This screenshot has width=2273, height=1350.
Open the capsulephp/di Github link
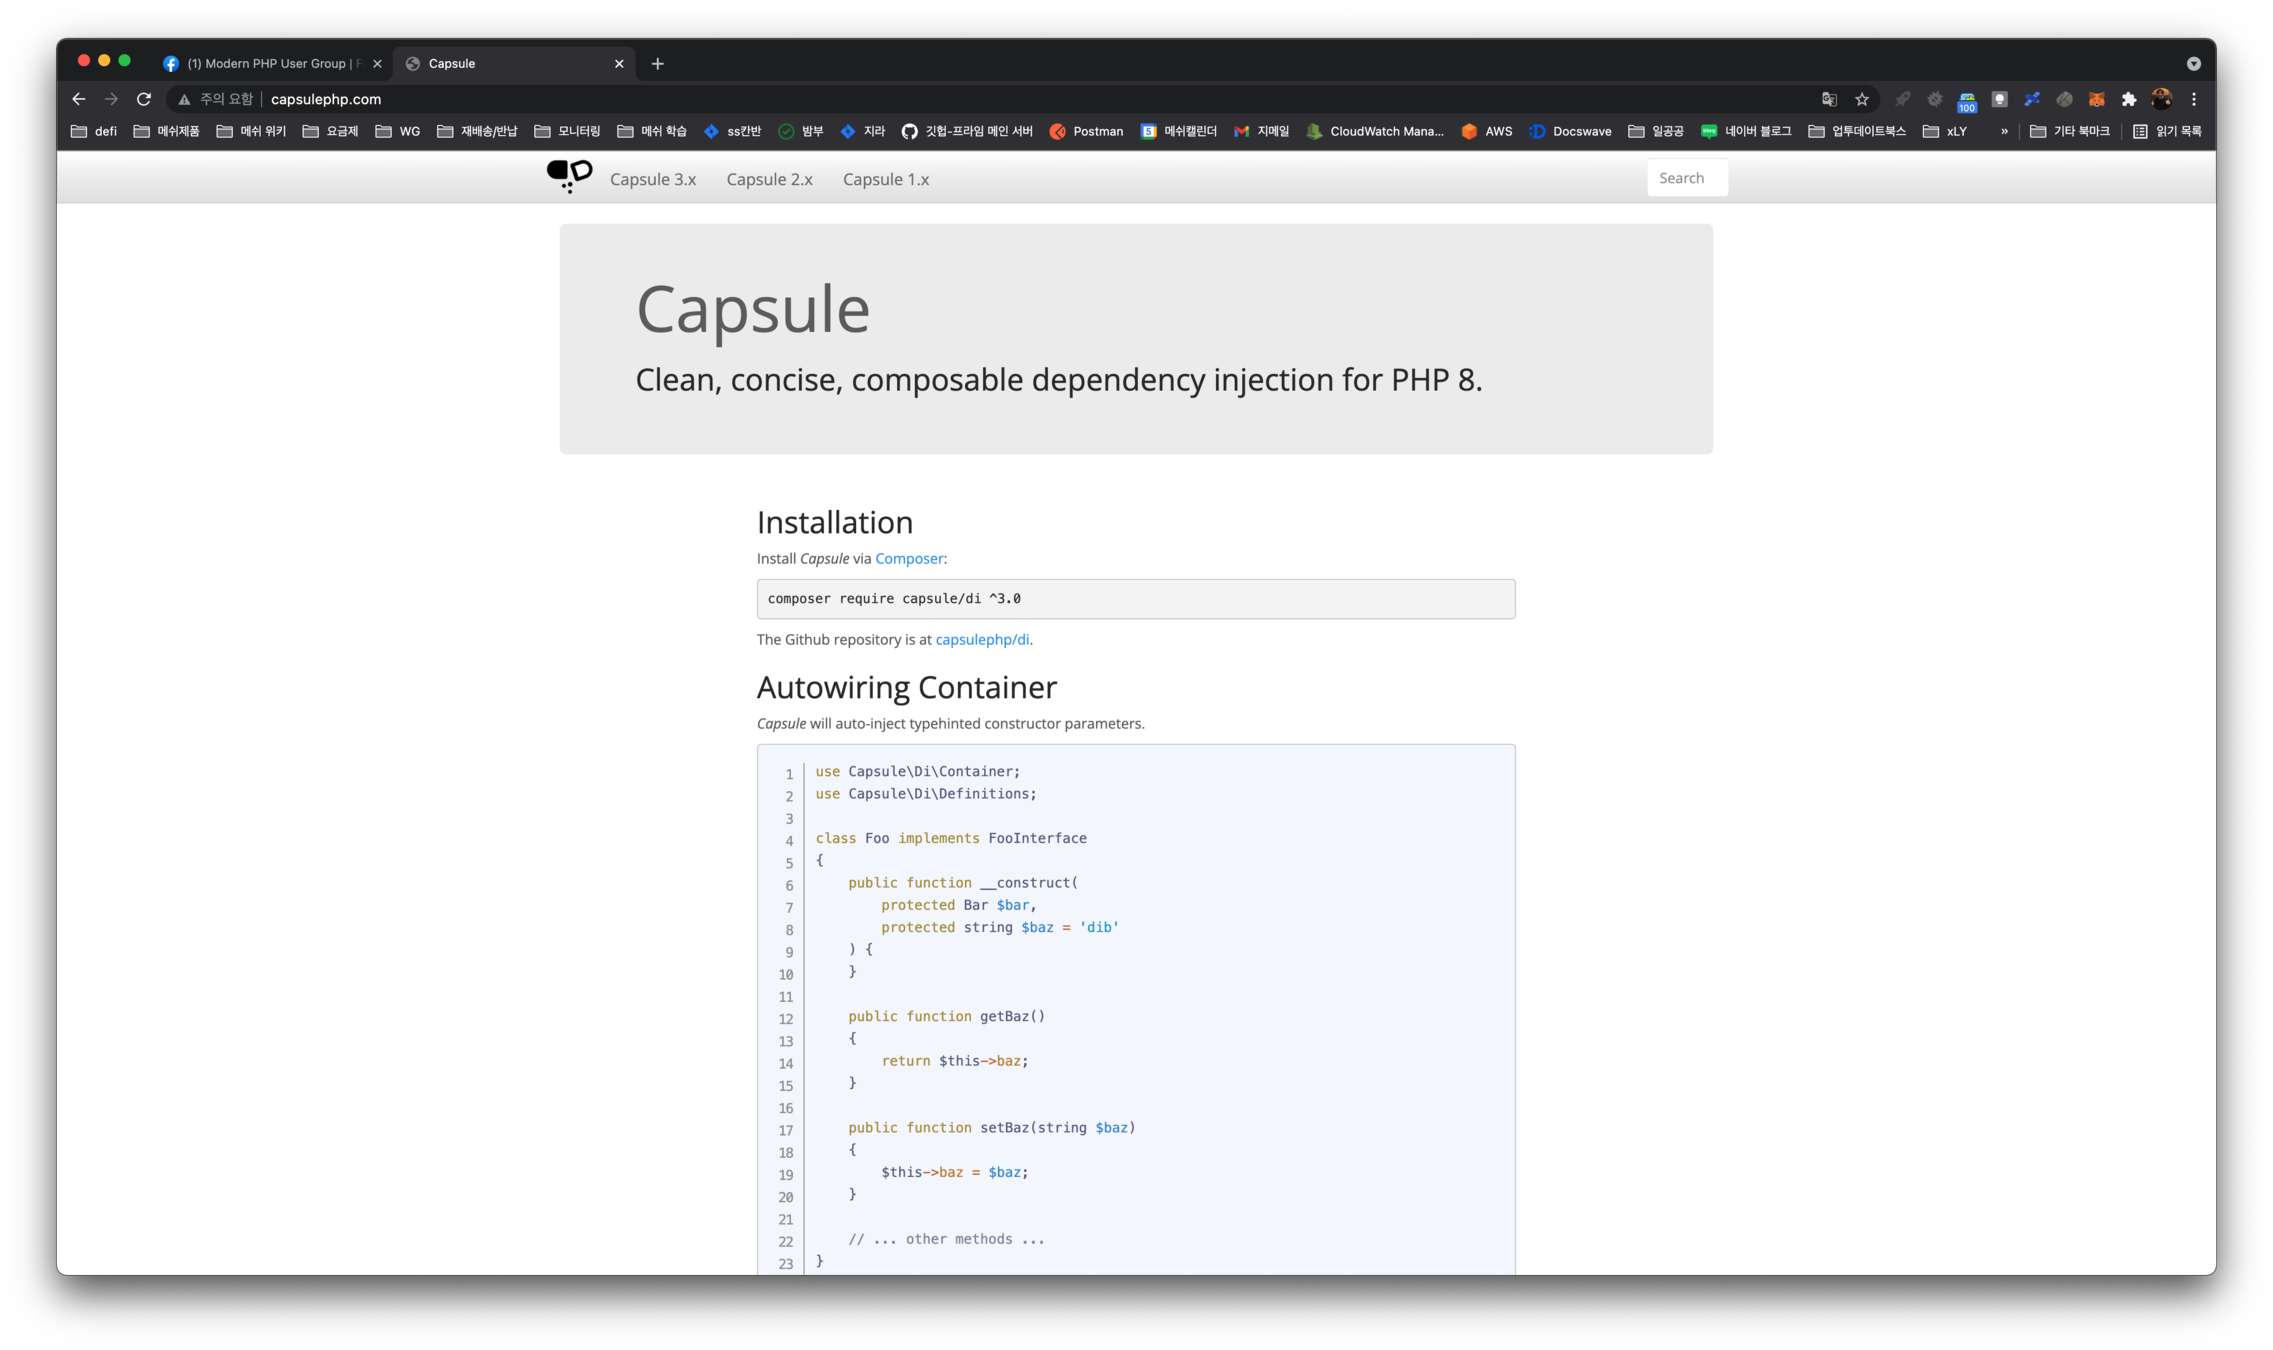coord(981,639)
